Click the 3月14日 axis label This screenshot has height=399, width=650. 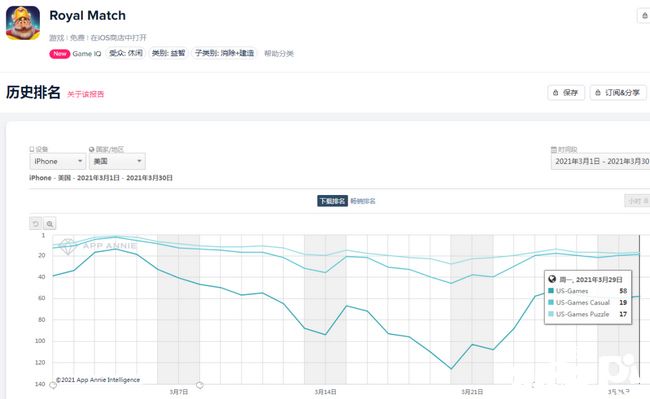(325, 392)
